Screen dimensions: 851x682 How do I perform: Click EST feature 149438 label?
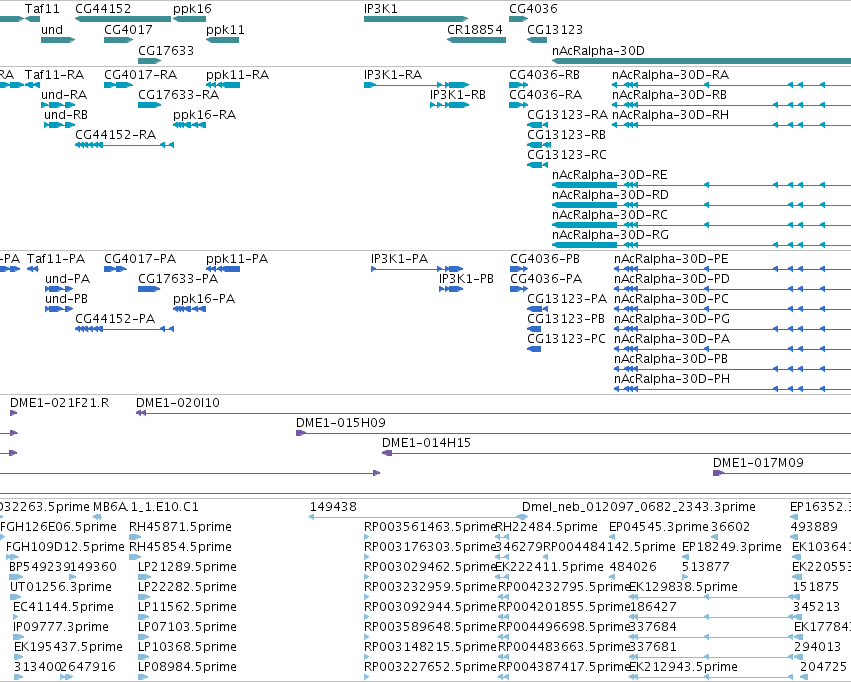tap(333, 507)
